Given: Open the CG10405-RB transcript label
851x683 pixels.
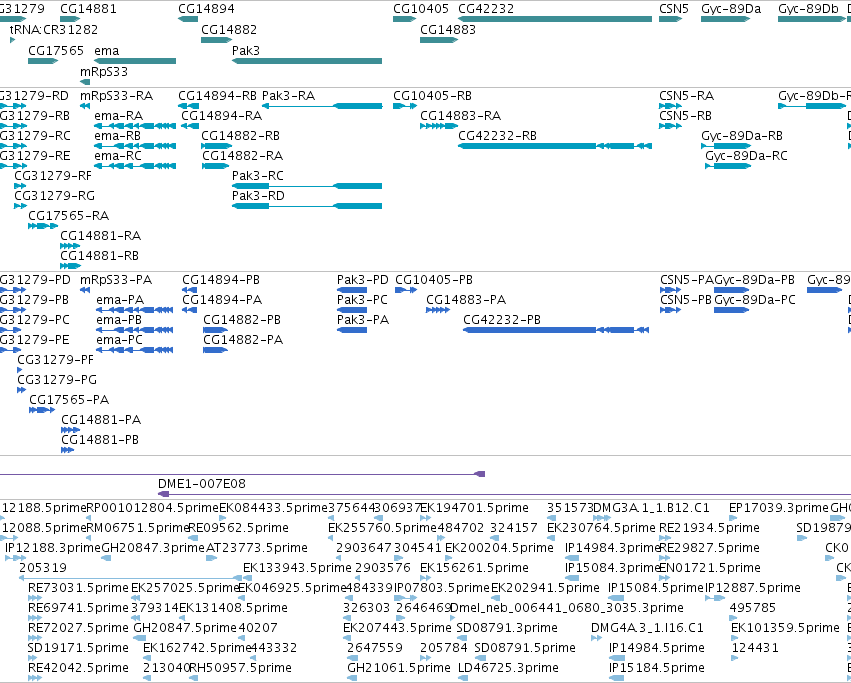Looking at the screenshot, I should coord(433,96).
